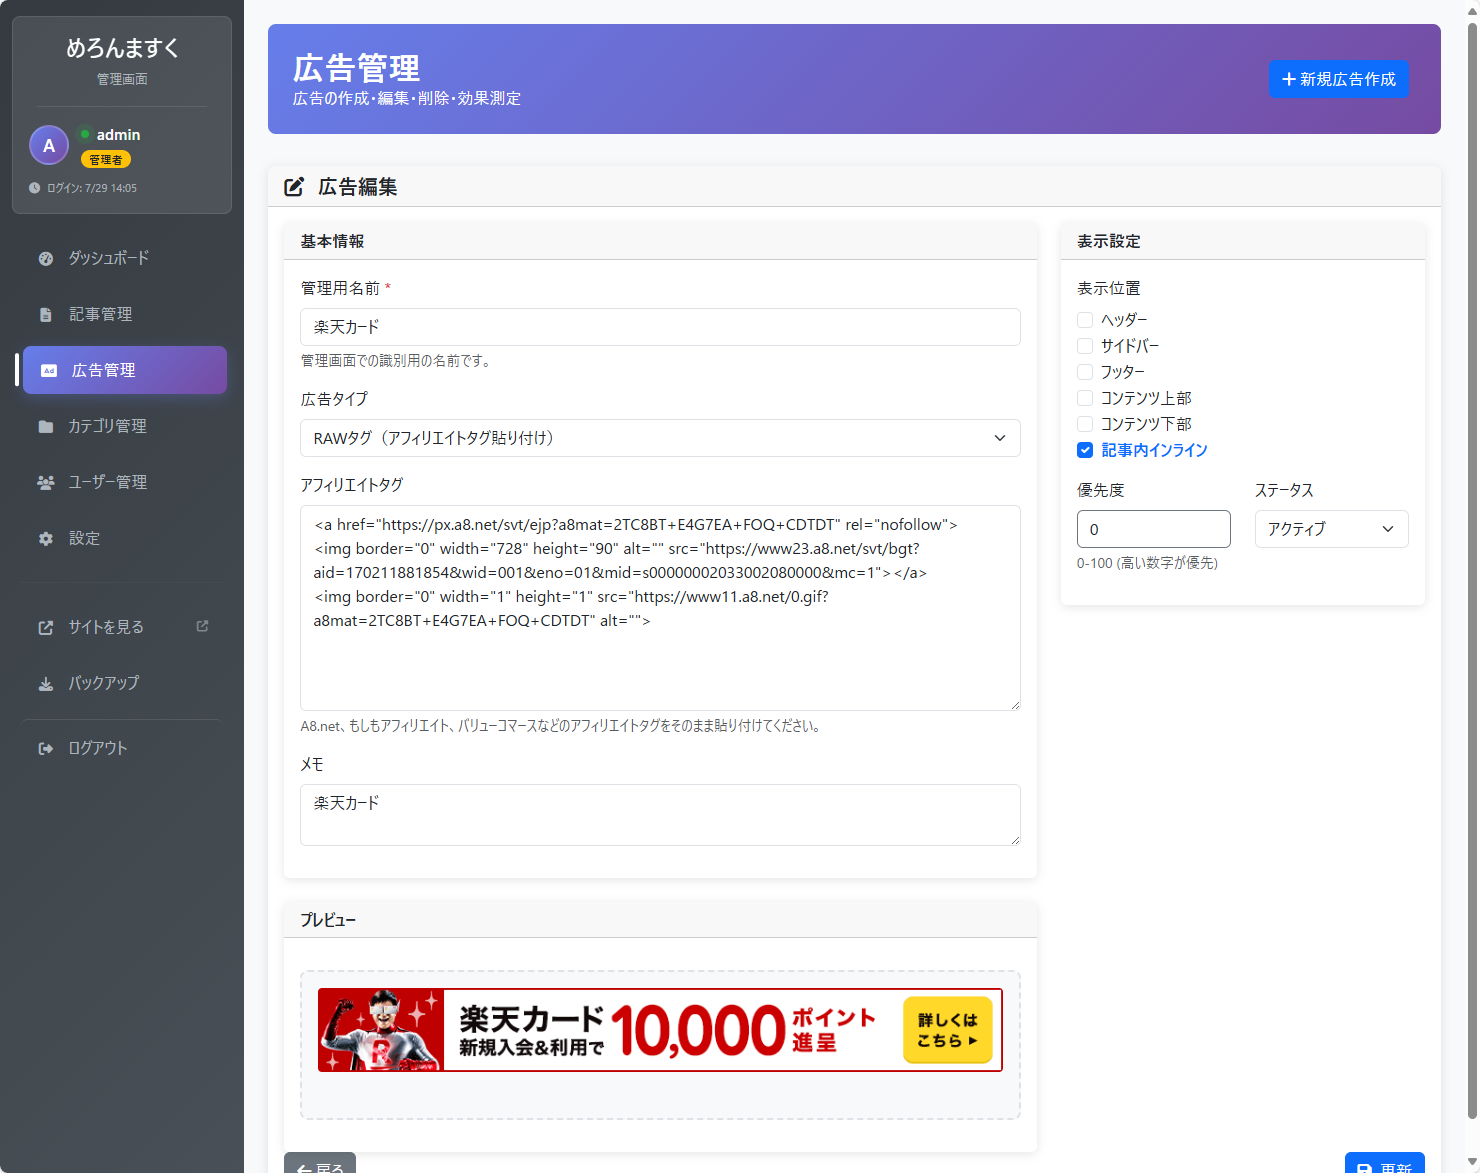Go to サイトを見る in the sidebar

point(106,627)
